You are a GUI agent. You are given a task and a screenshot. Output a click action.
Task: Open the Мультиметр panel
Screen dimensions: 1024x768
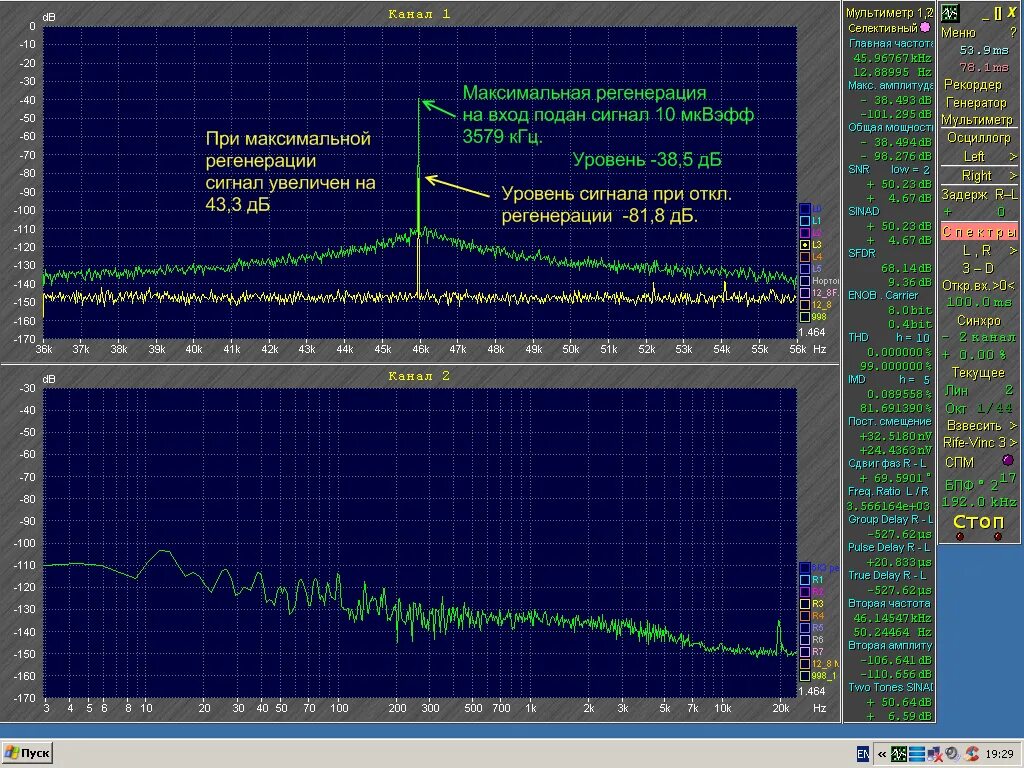(x=977, y=120)
